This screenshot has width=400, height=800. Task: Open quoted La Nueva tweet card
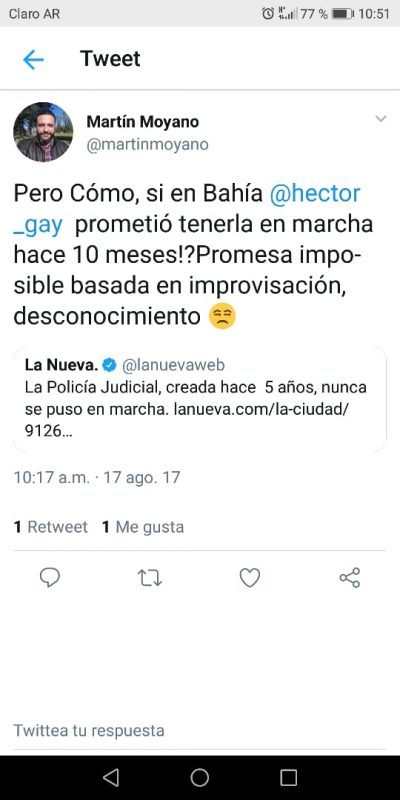(199, 399)
